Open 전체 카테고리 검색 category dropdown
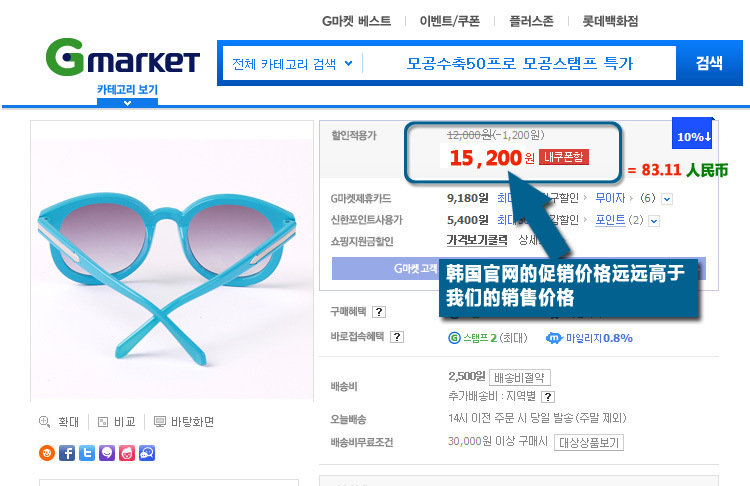The height and width of the screenshot is (486, 750). [292, 64]
